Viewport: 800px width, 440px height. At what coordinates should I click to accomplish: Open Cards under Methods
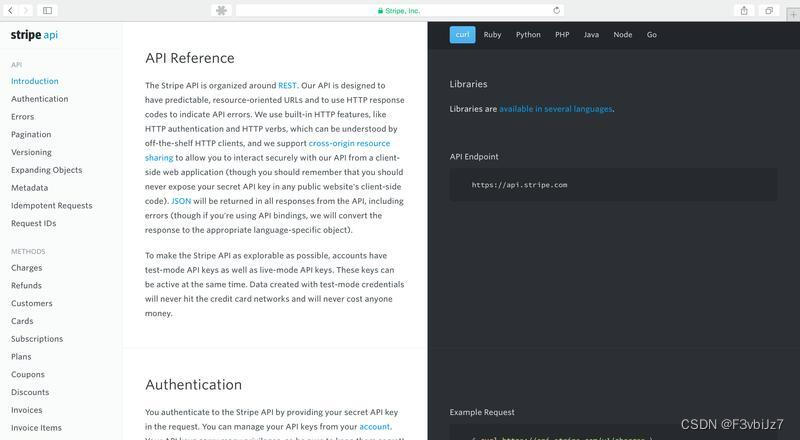[x=22, y=321]
